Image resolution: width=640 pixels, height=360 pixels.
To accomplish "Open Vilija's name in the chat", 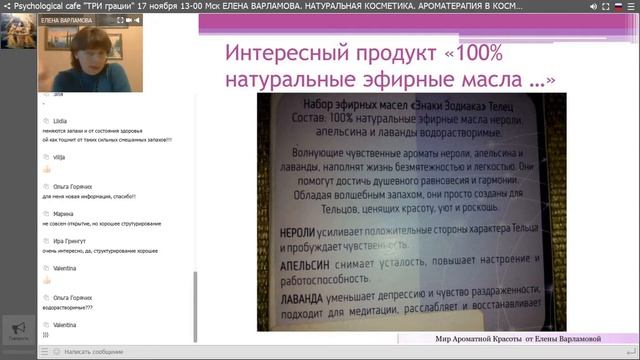I will click(59, 157).
